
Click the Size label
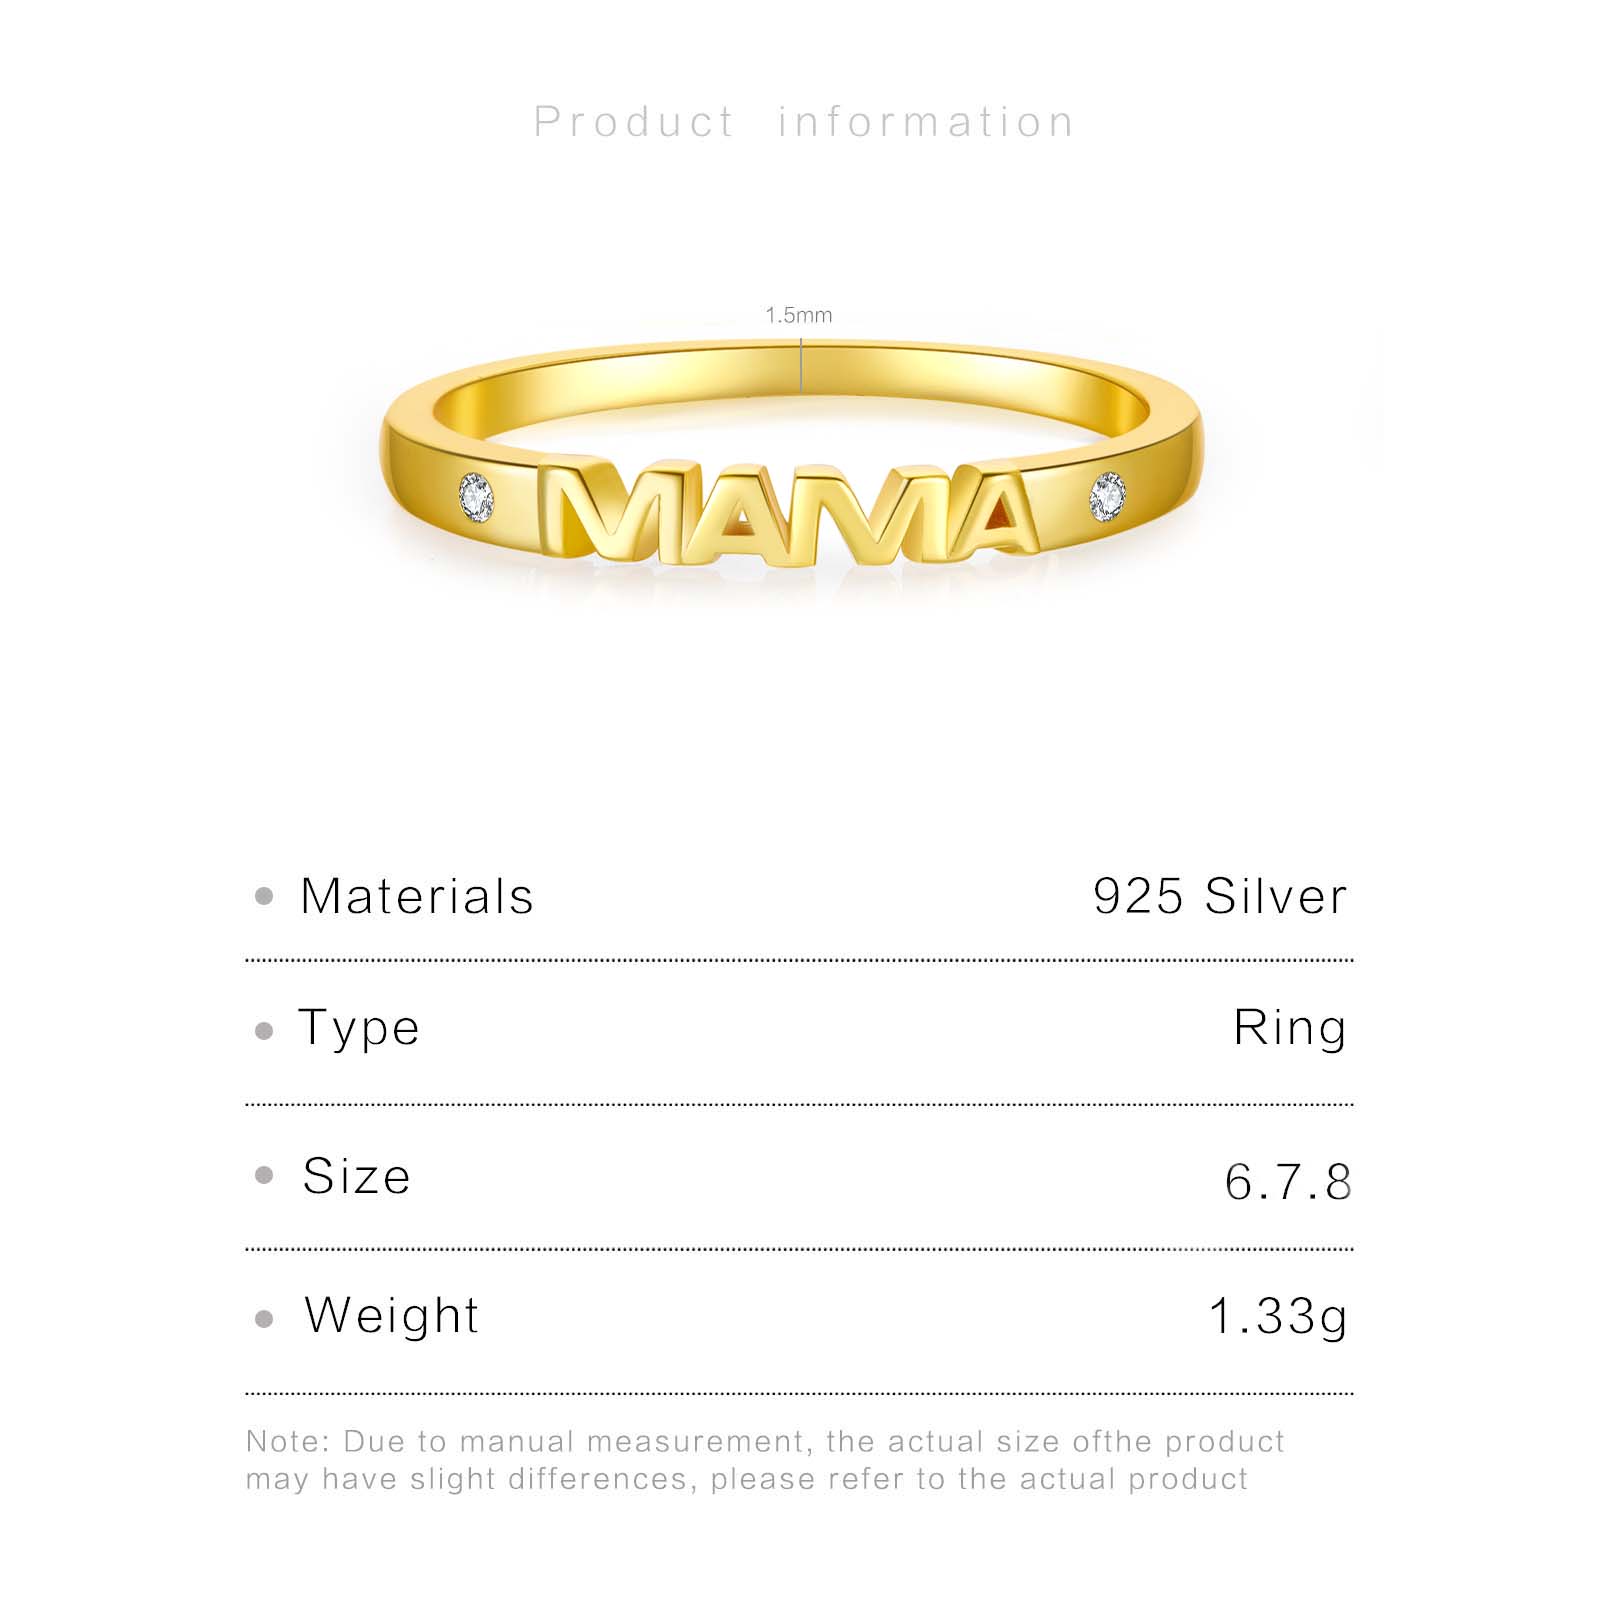(x=357, y=1176)
